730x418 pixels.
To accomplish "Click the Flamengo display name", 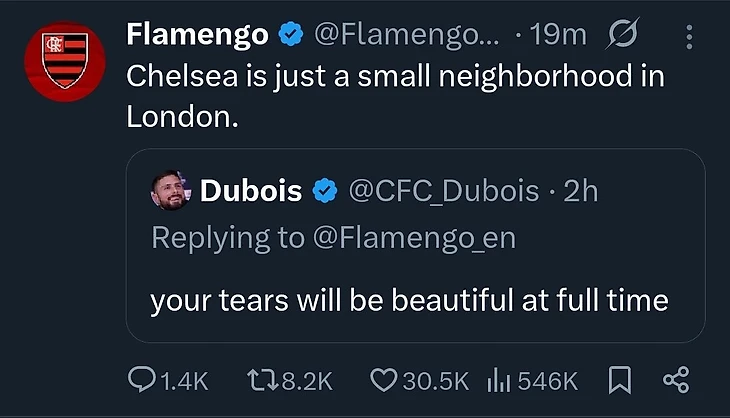I will pyautogui.click(x=197, y=35).
